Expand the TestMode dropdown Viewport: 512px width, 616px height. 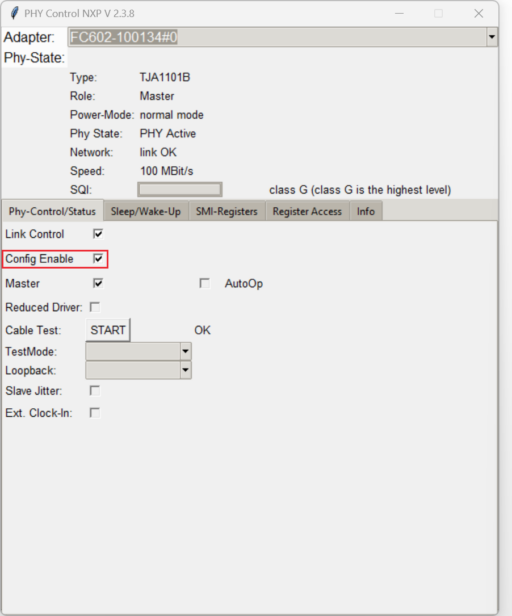[185, 351]
